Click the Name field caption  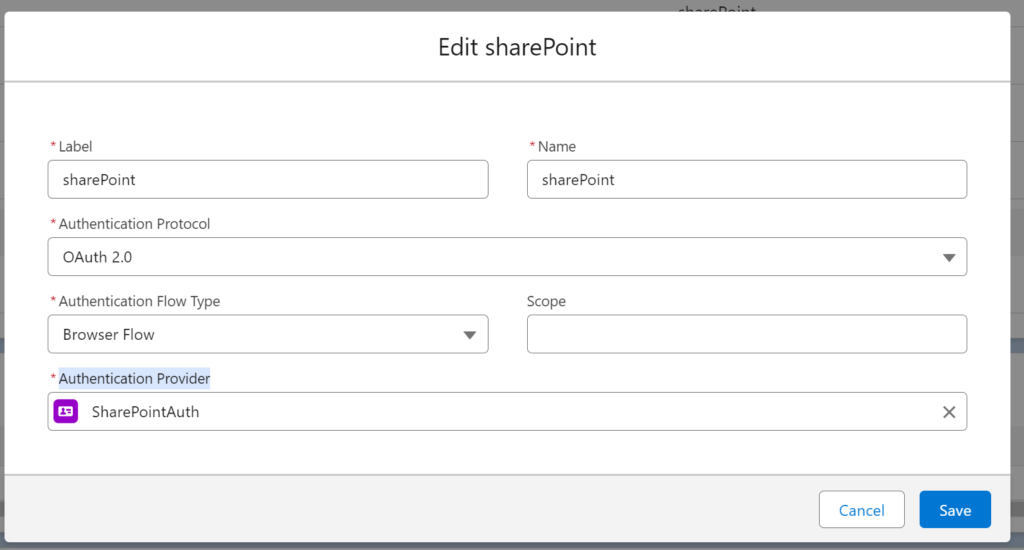(x=556, y=146)
